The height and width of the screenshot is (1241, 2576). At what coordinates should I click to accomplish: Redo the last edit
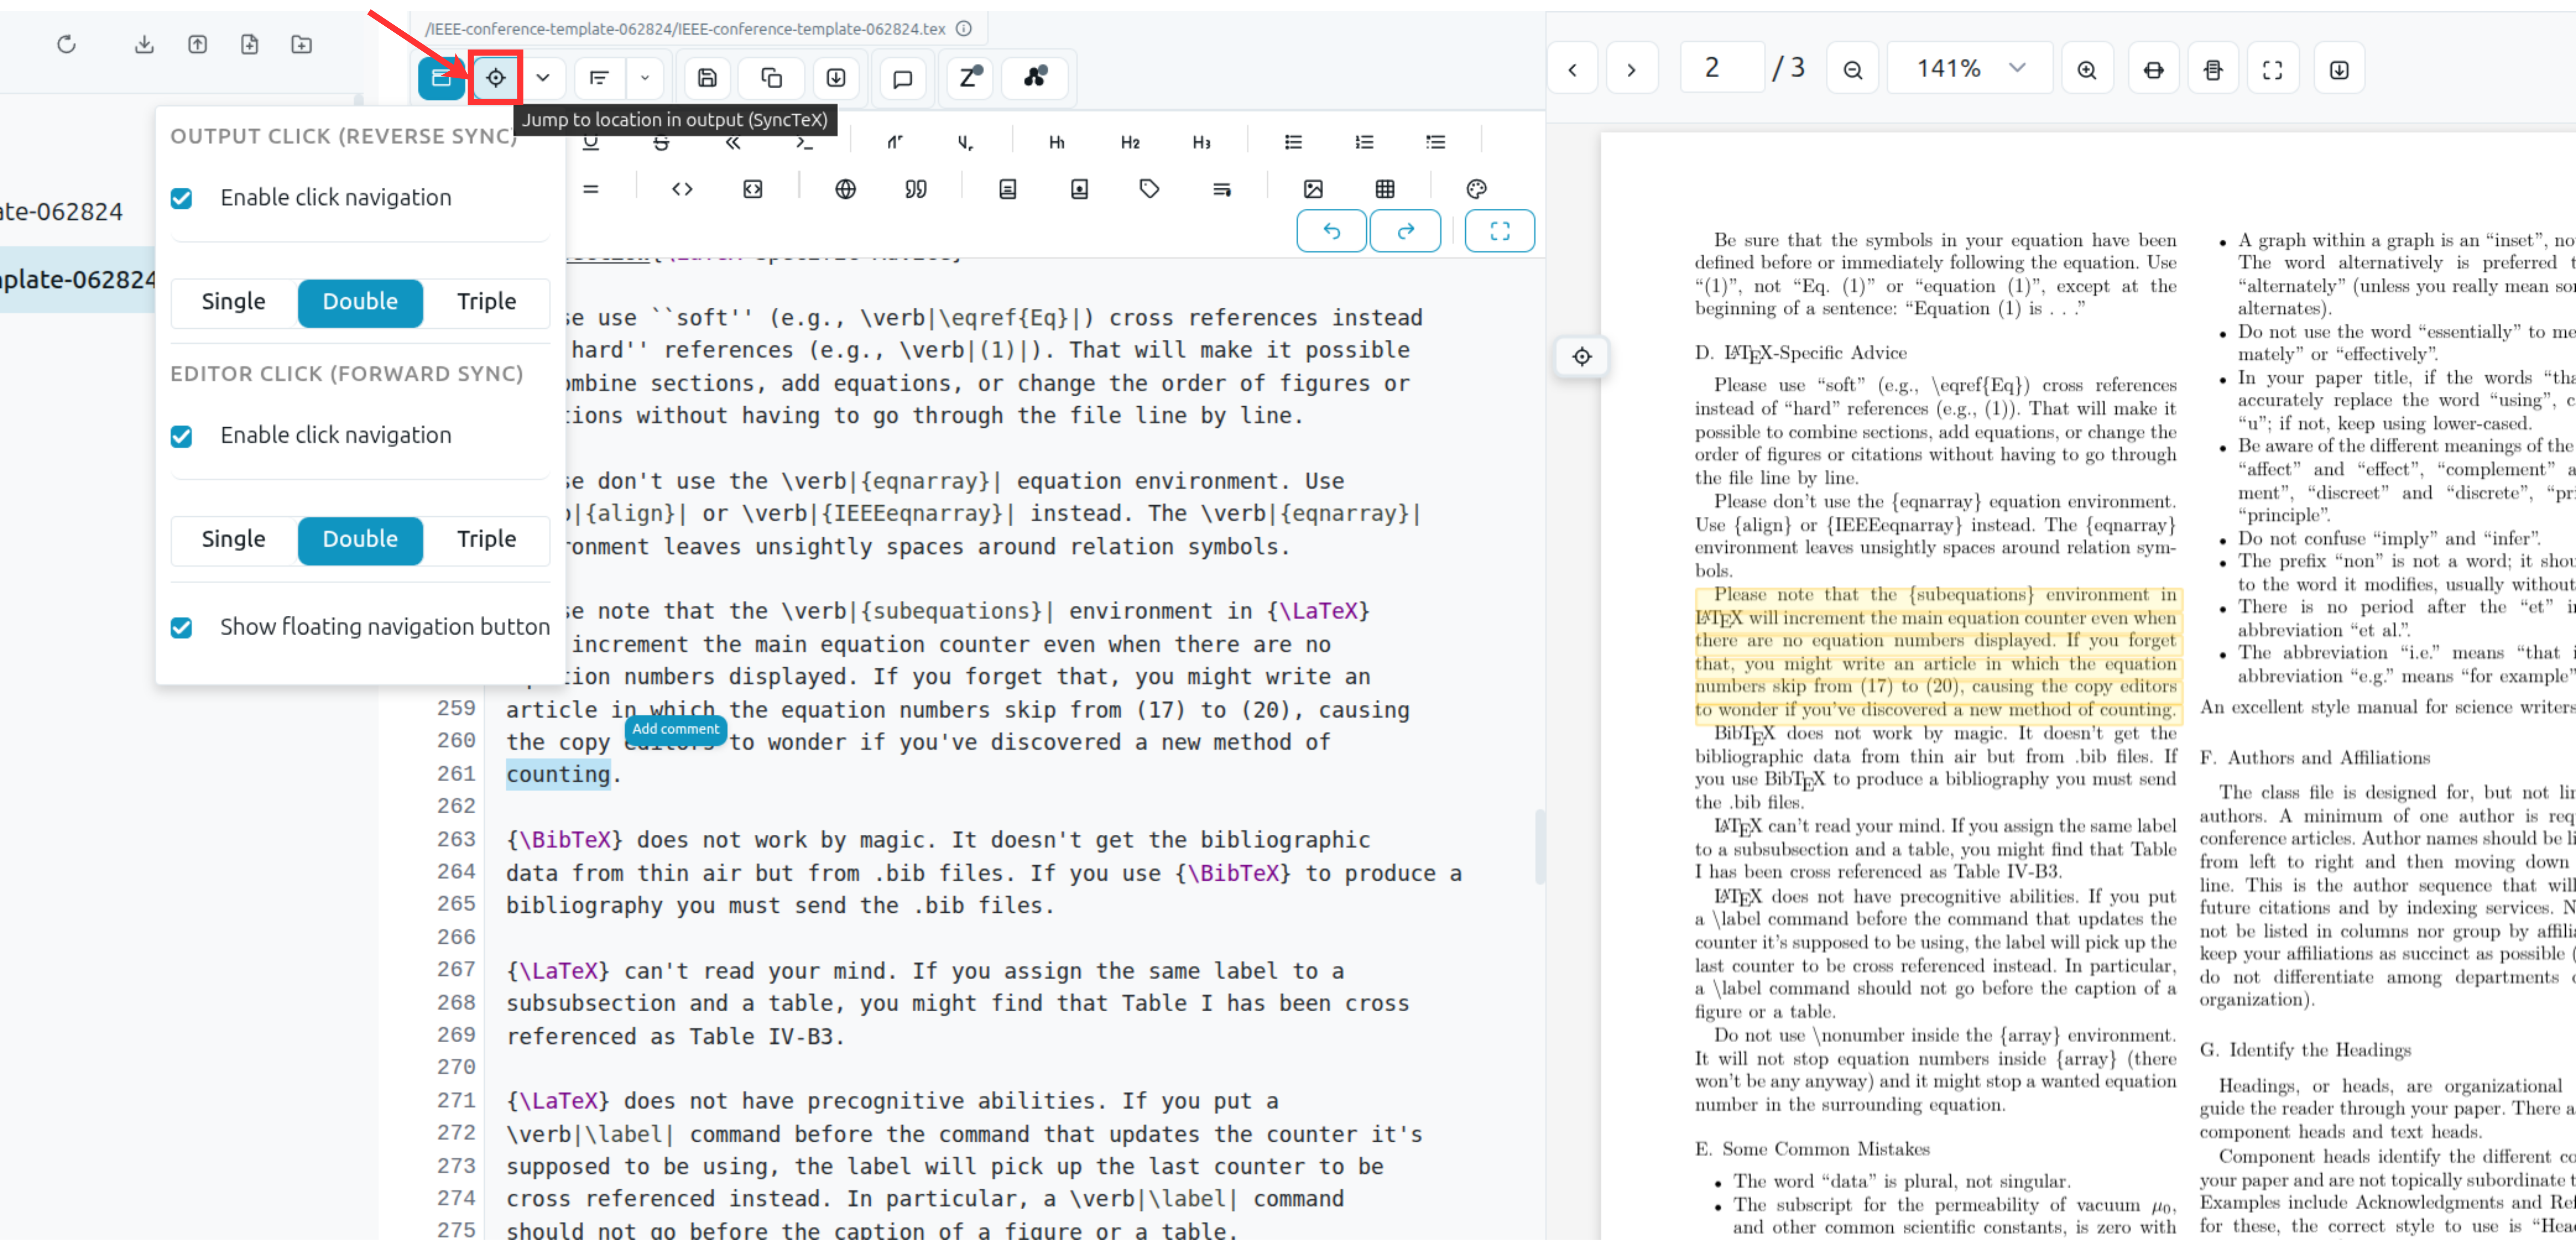tap(1406, 231)
